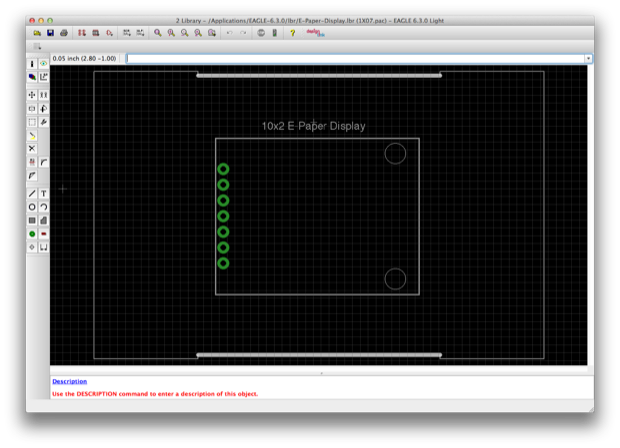The image size is (620, 448).
Task: Open the Grid settings icon
Action: click(x=37, y=47)
